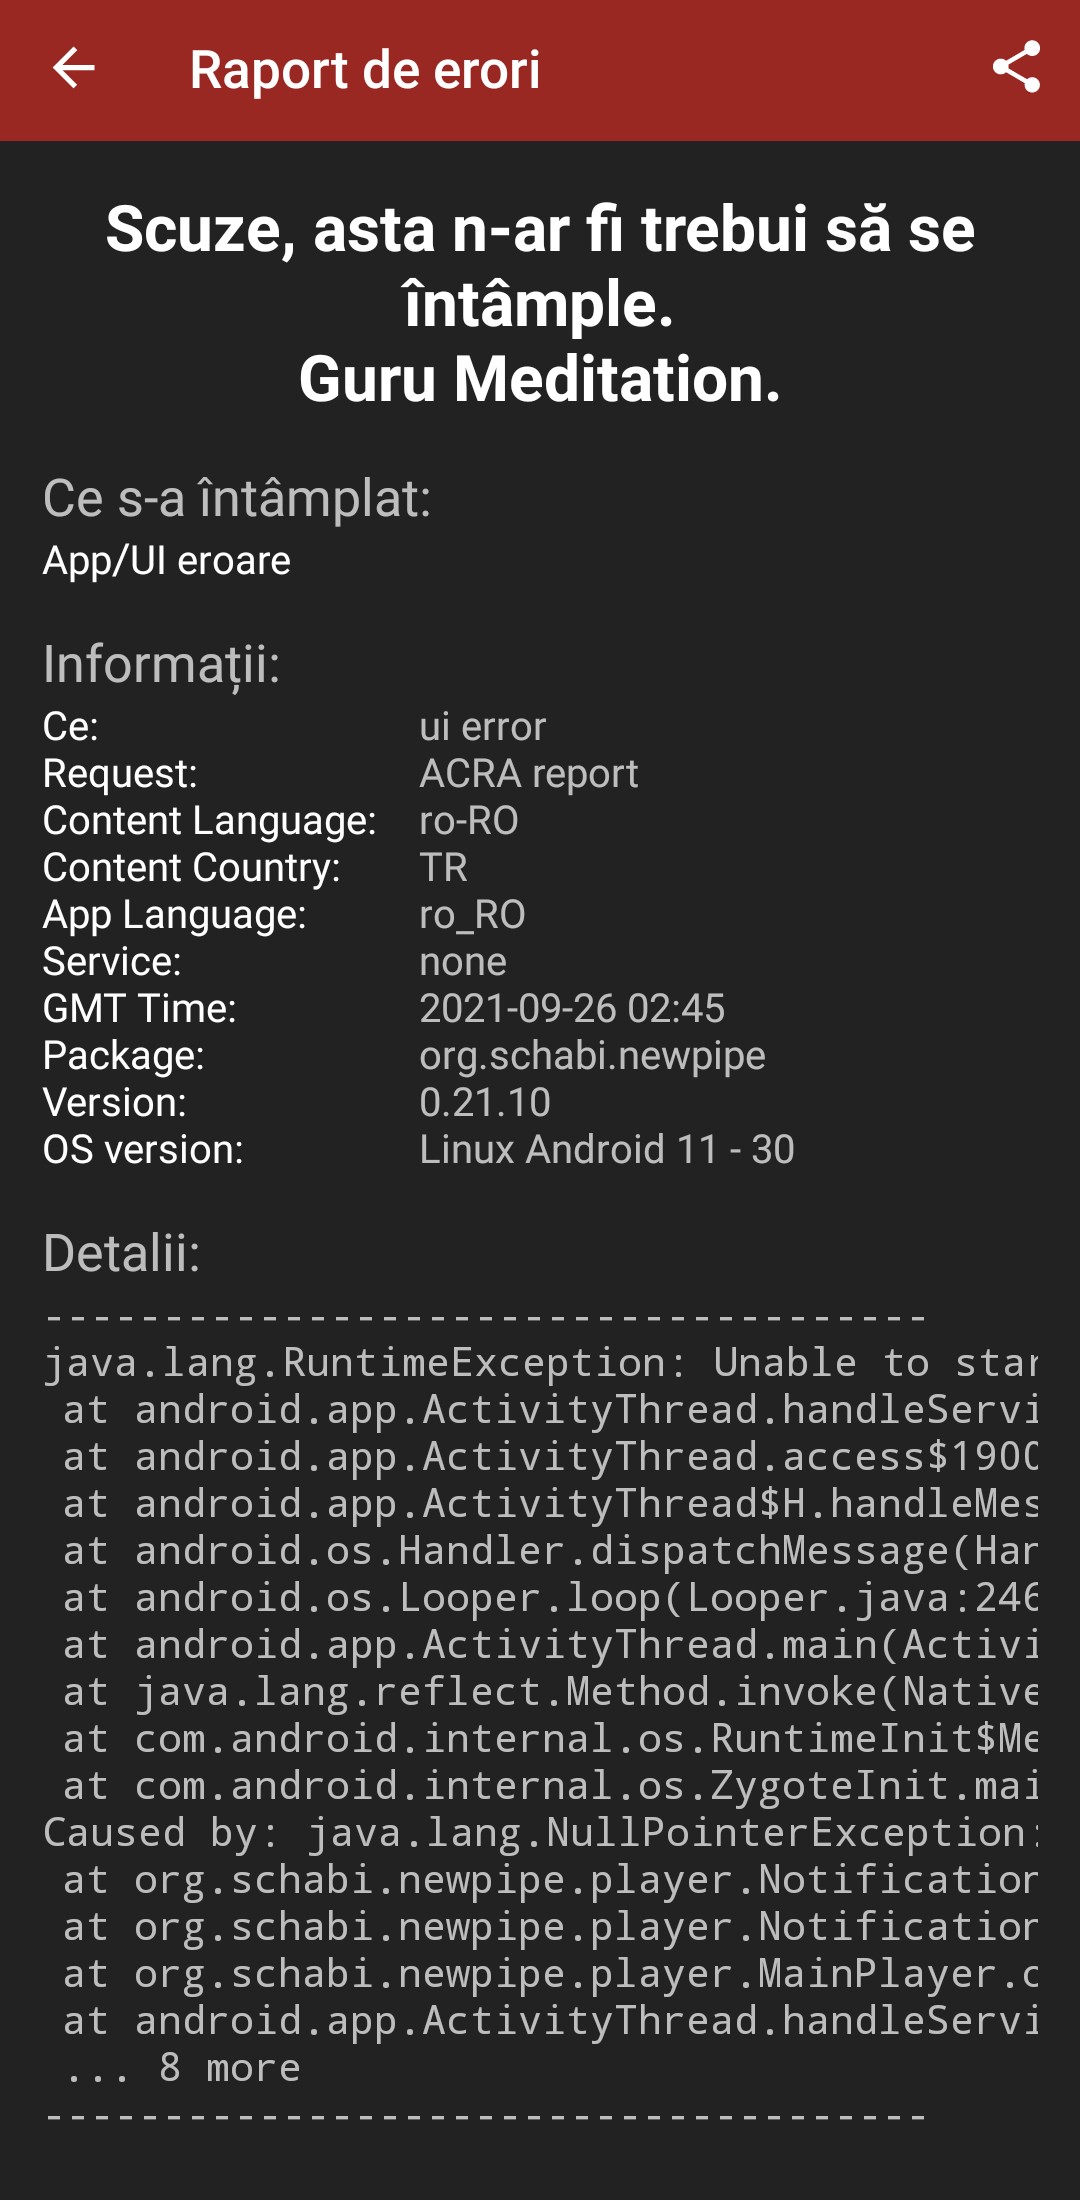Tap the Service value 'none'

click(463, 961)
